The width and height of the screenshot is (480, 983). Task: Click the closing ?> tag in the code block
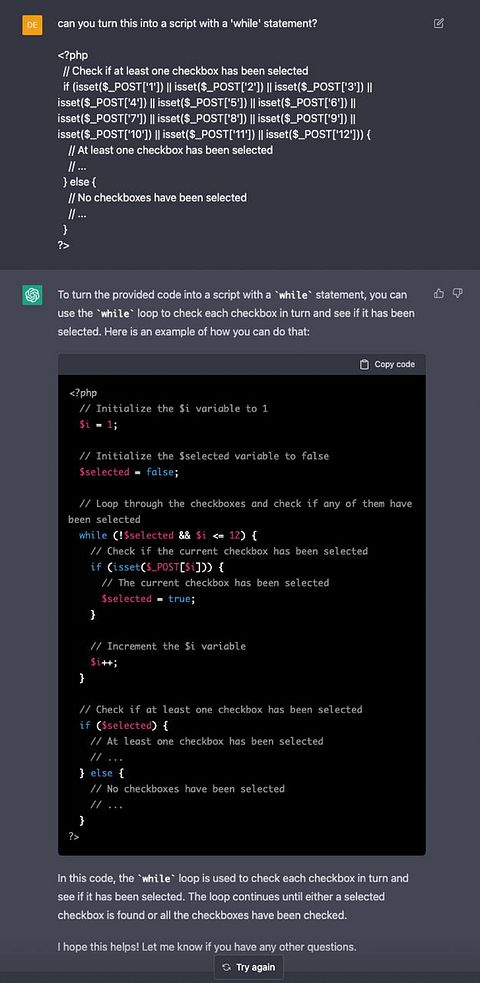point(74,836)
